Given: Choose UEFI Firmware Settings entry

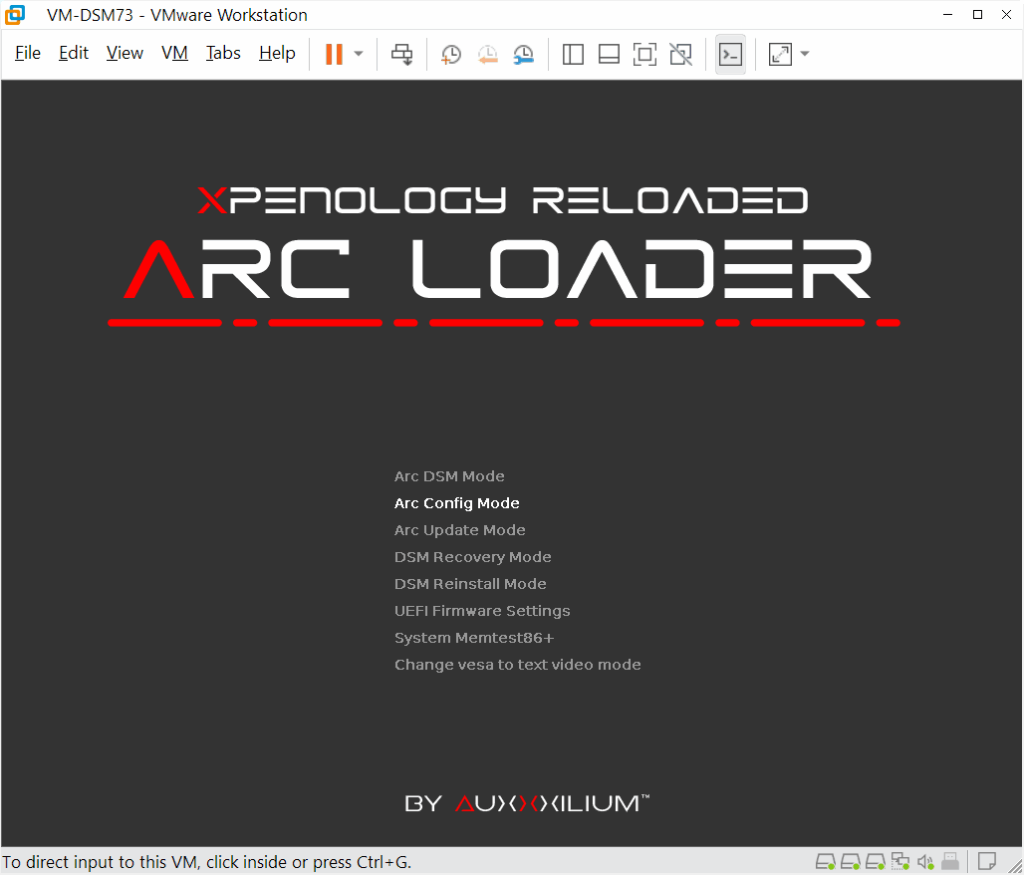Looking at the screenshot, I should (x=482, y=611).
